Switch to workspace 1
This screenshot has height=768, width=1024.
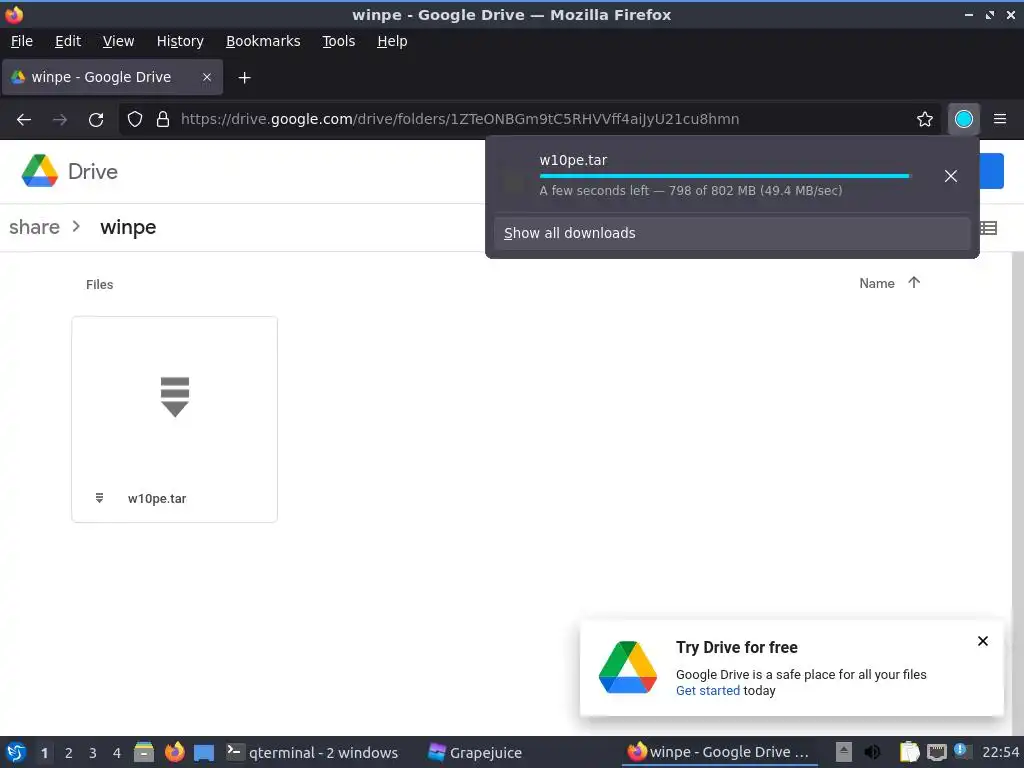point(44,753)
